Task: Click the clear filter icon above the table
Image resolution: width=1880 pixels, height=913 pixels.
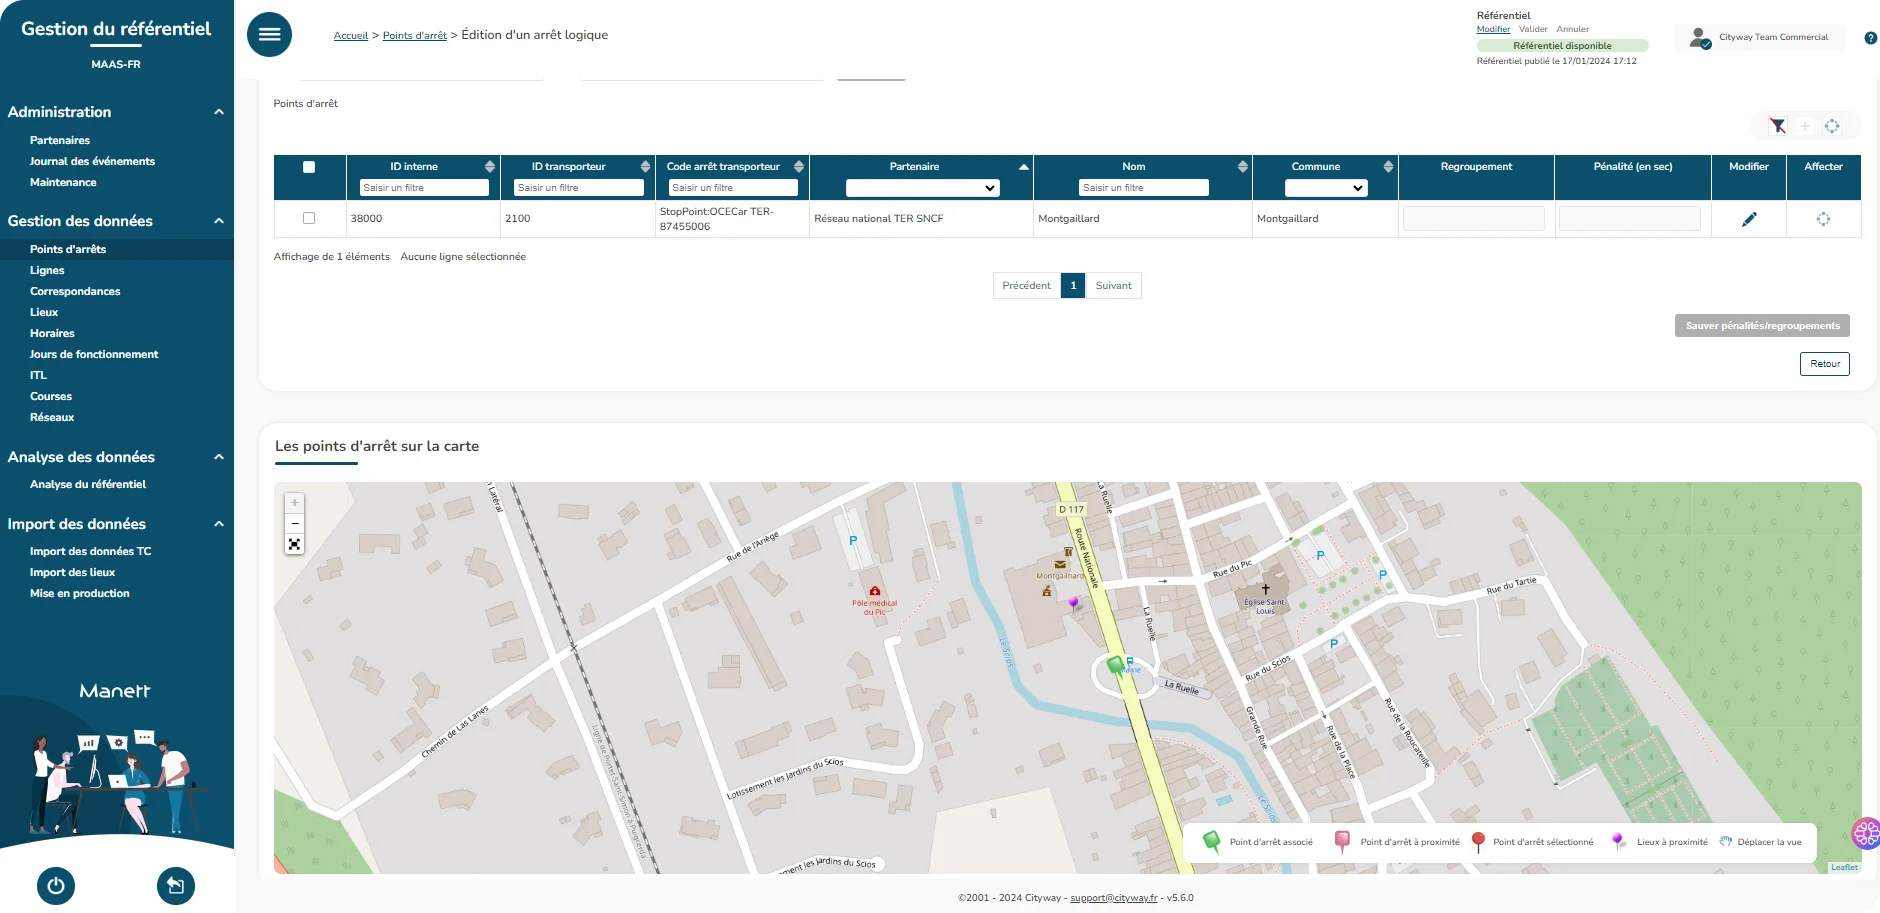Action: (1778, 126)
